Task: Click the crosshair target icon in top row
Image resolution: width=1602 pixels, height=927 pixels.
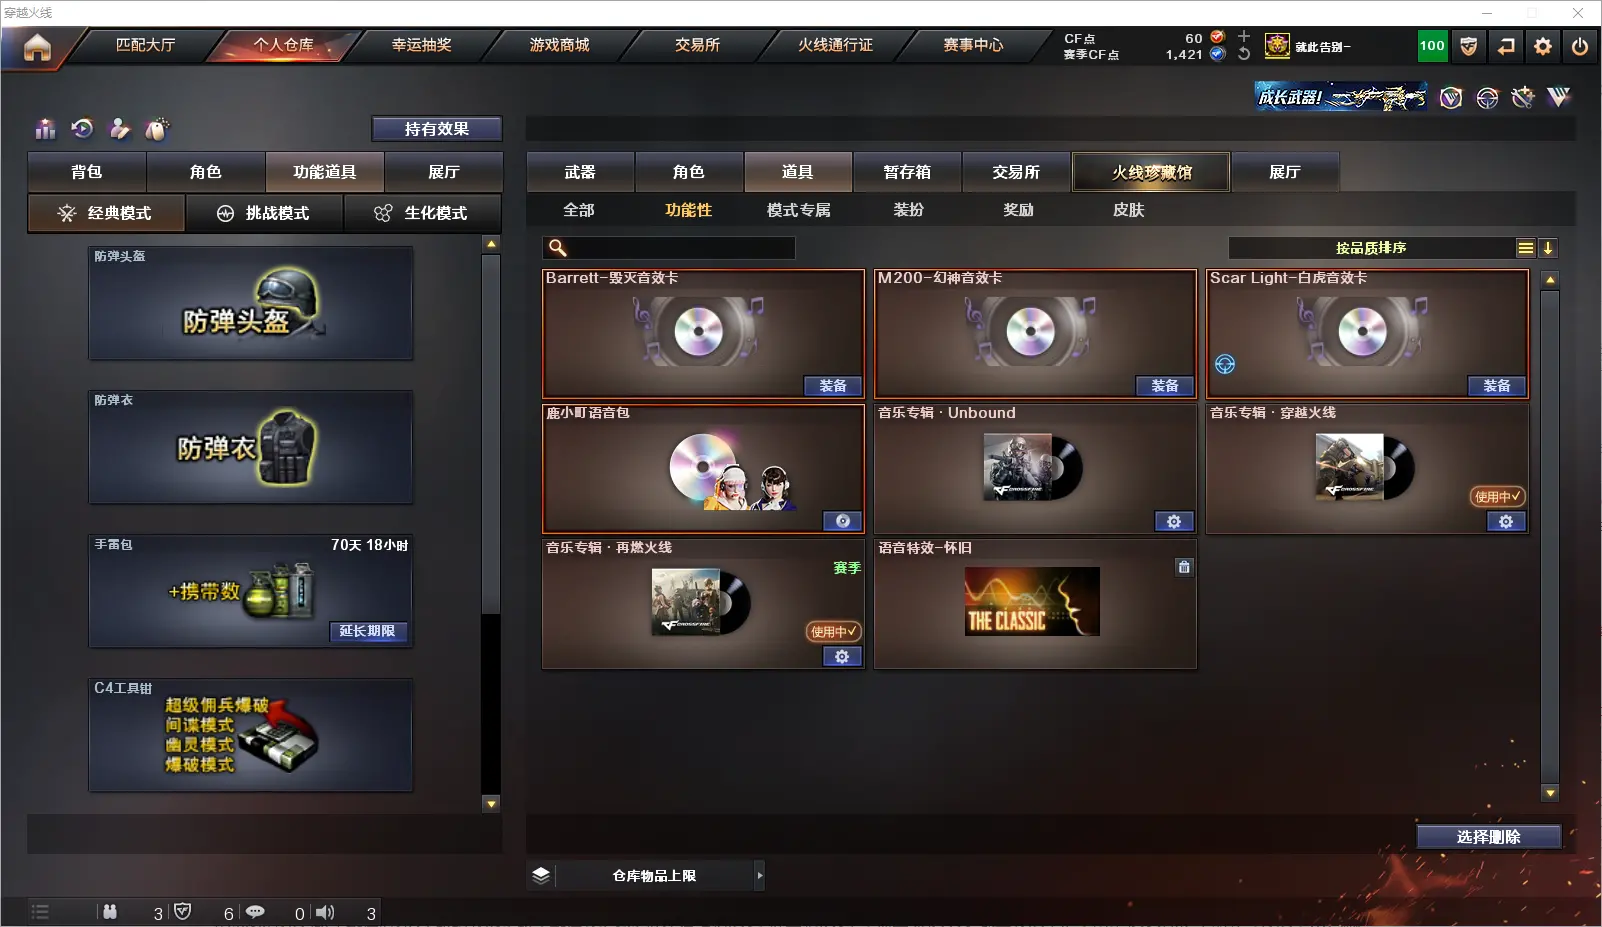Action: tap(1487, 97)
